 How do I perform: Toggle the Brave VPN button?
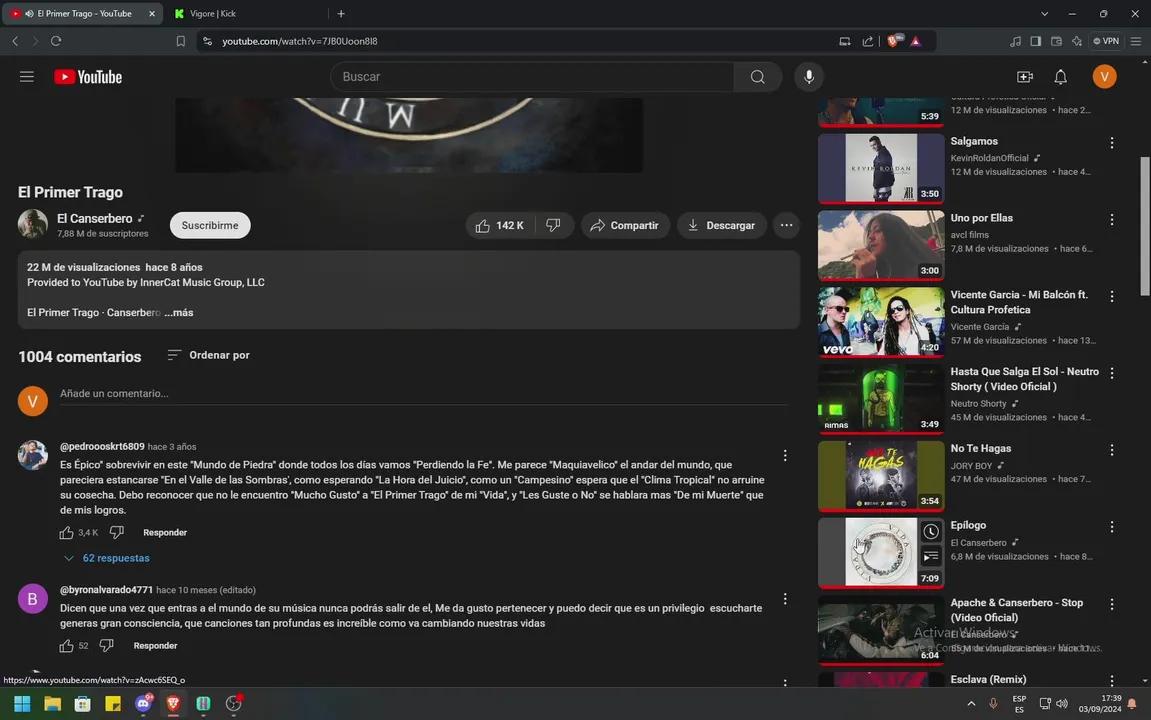click(1105, 41)
